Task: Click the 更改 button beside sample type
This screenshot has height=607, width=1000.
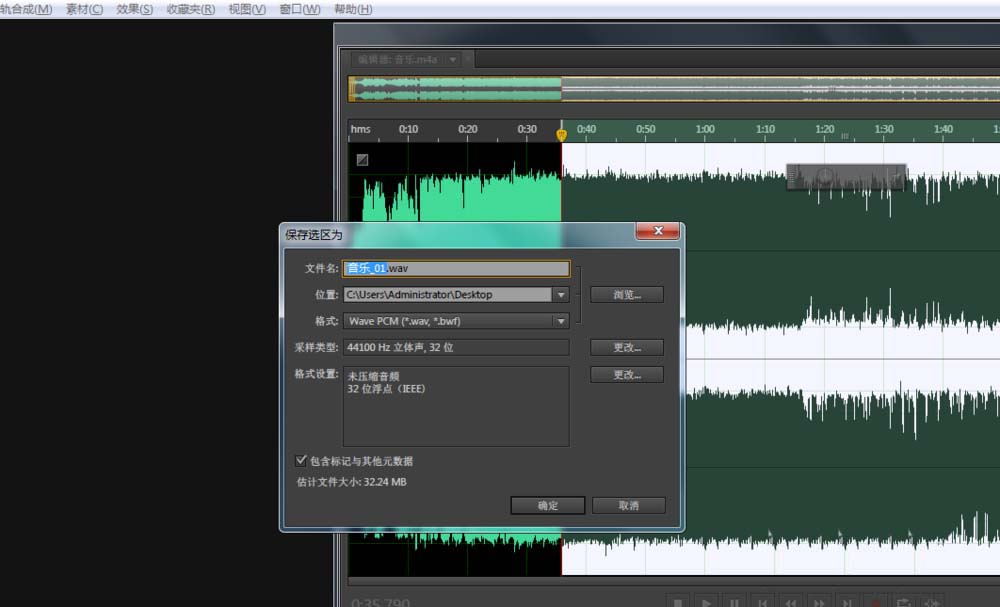Action: click(x=627, y=347)
